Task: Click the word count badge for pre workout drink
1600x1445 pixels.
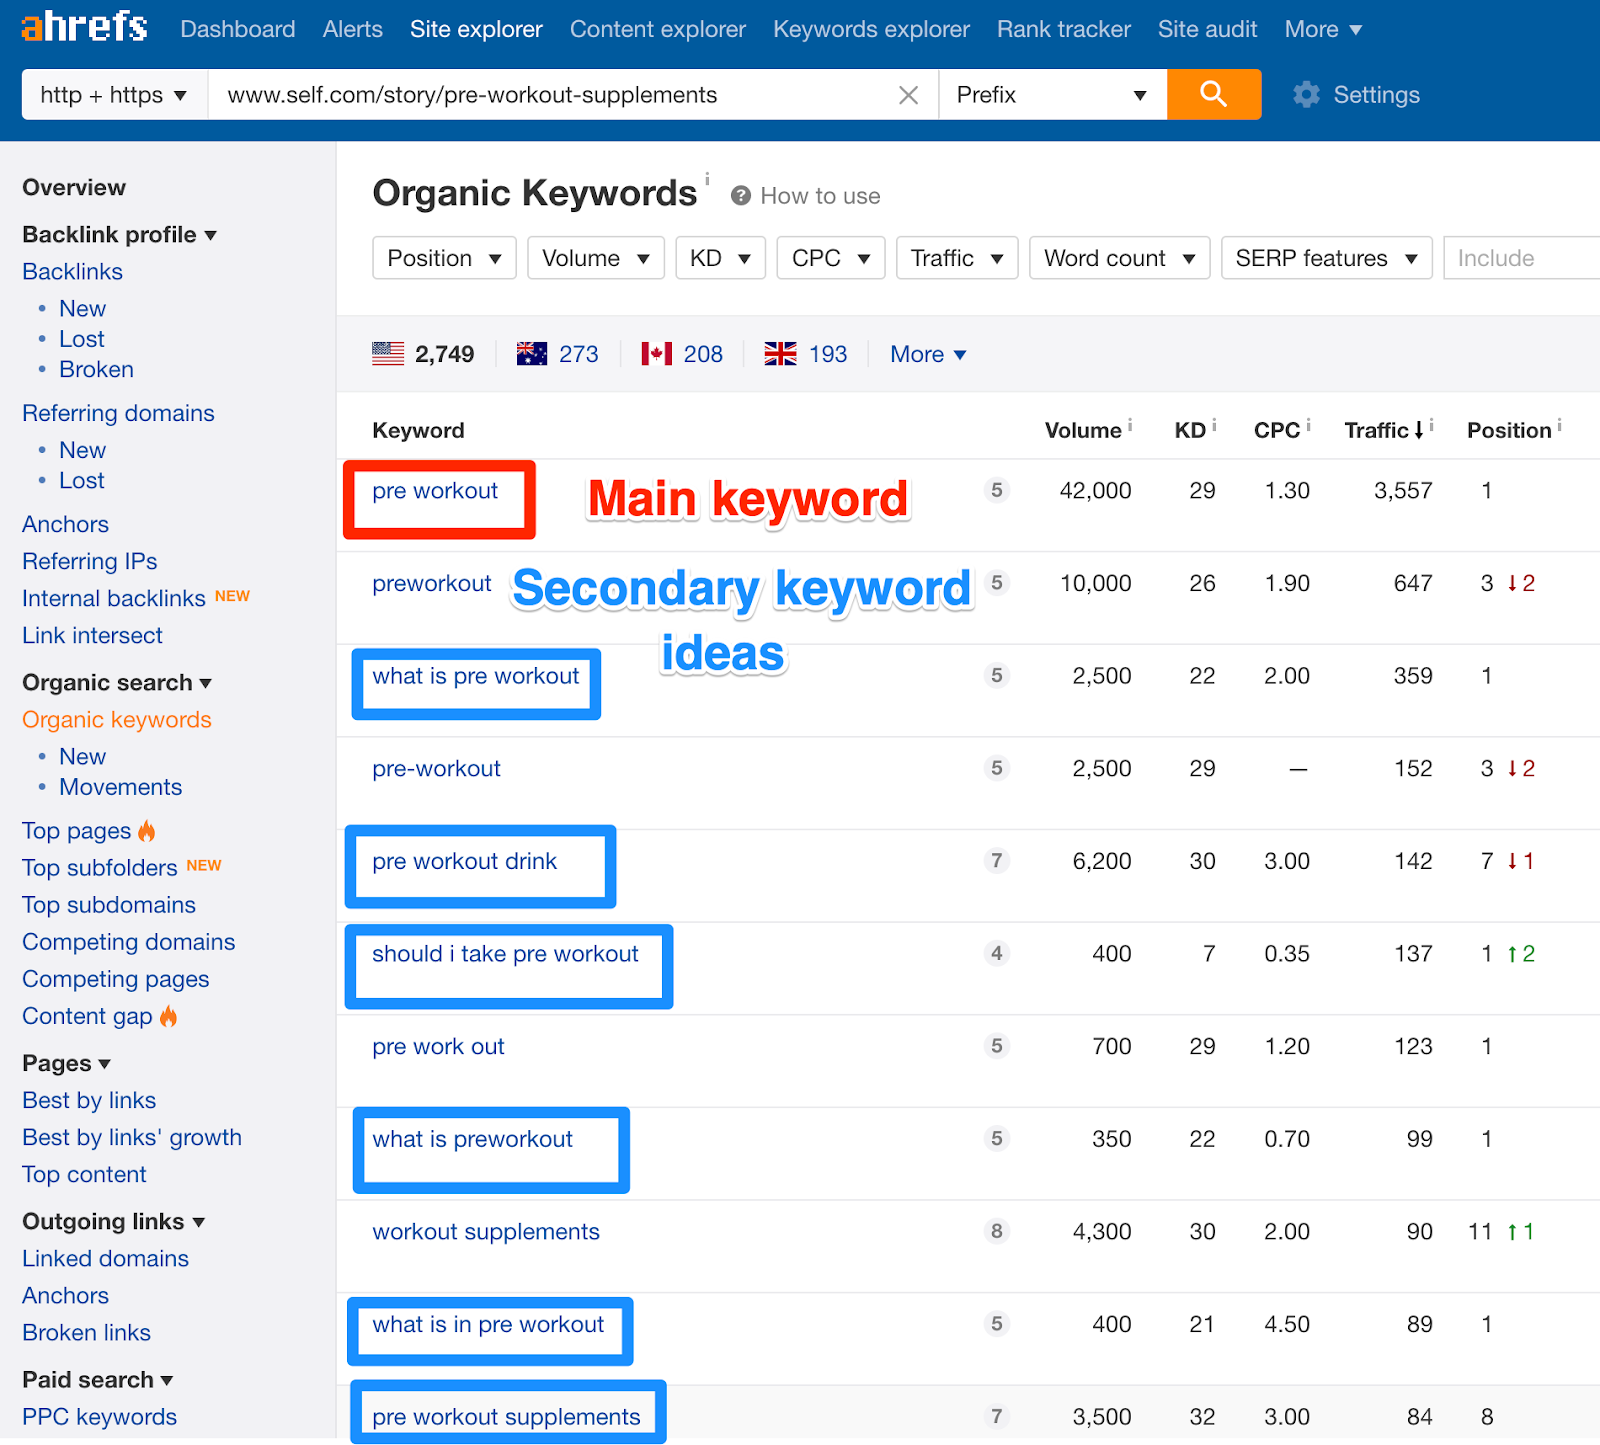Action: point(996,861)
